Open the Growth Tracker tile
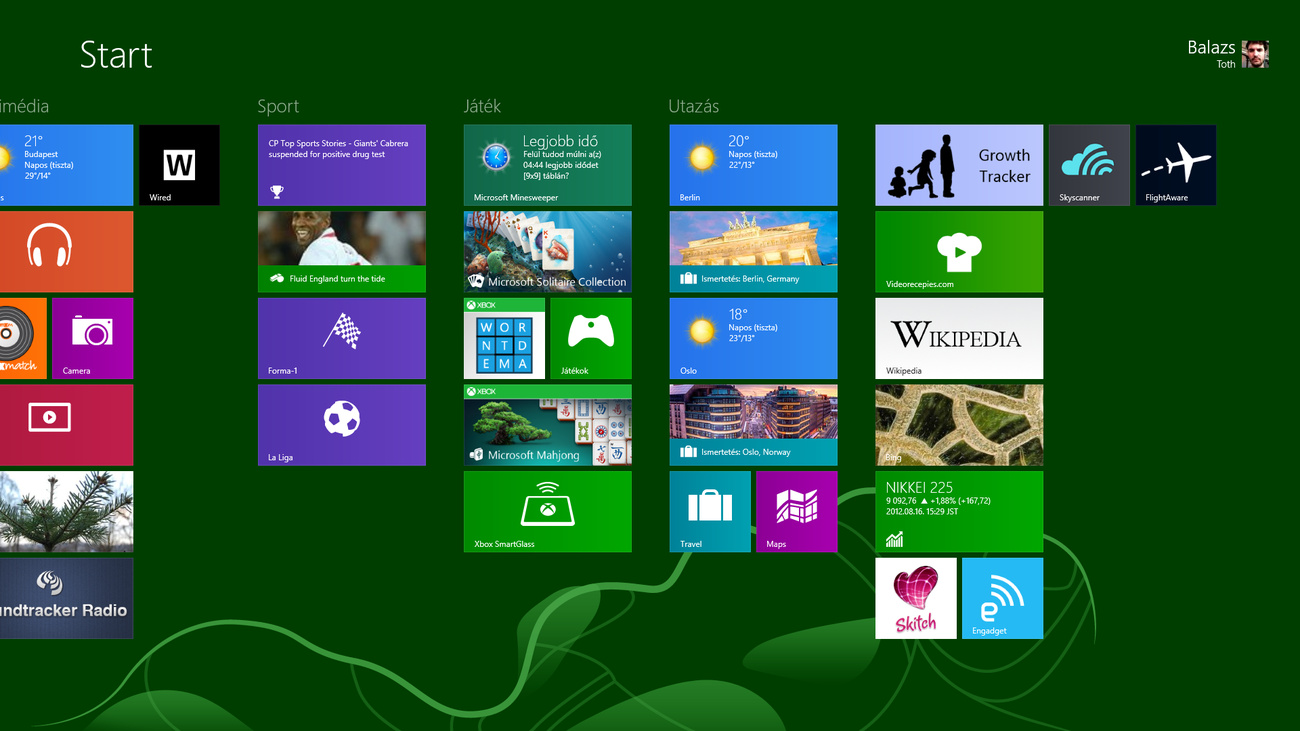Screen dimensions: 1300x731 coord(959,165)
